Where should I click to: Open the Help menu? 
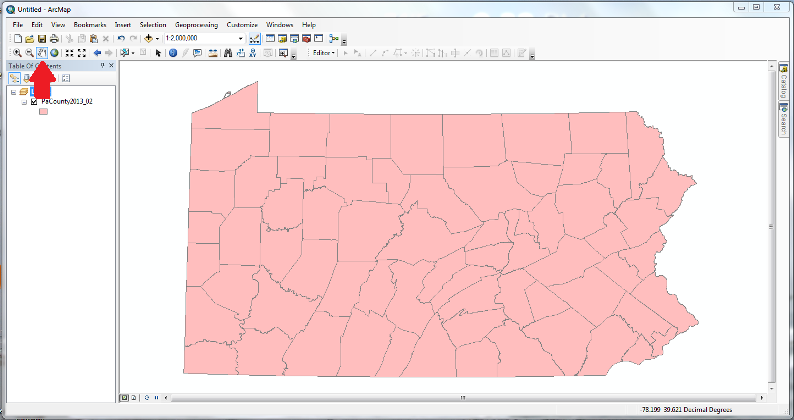pyautogui.click(x=309, y=24)
